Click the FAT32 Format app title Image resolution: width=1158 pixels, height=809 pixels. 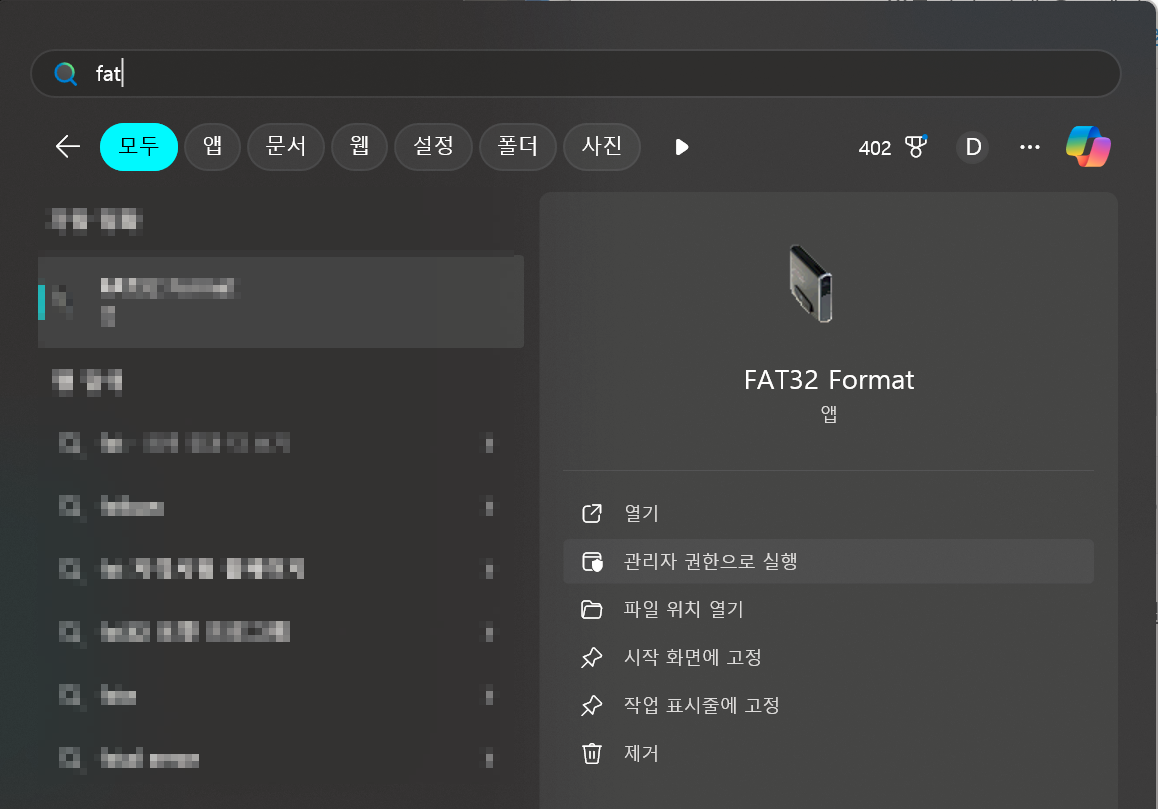pos(829,380)
